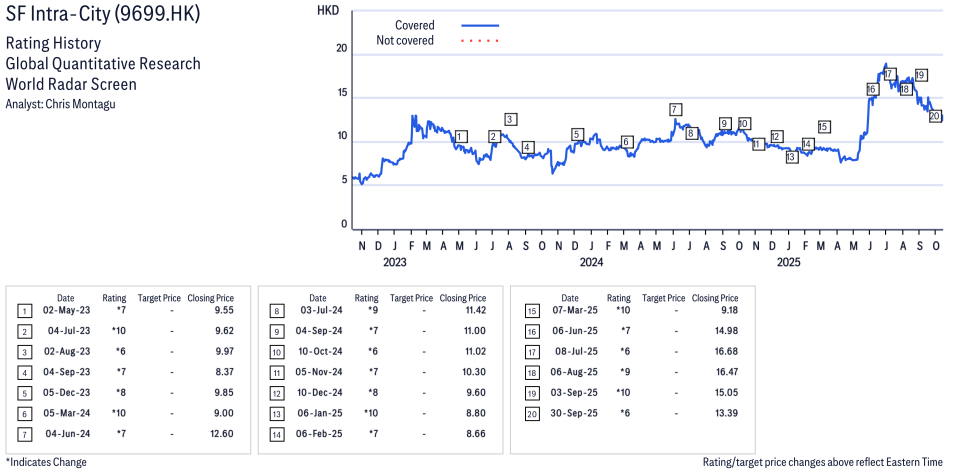Screen dimensions: 954x469
Task: Click chart marker 1 on the chart
Action: pyautogui.click(x=460, y=136)
